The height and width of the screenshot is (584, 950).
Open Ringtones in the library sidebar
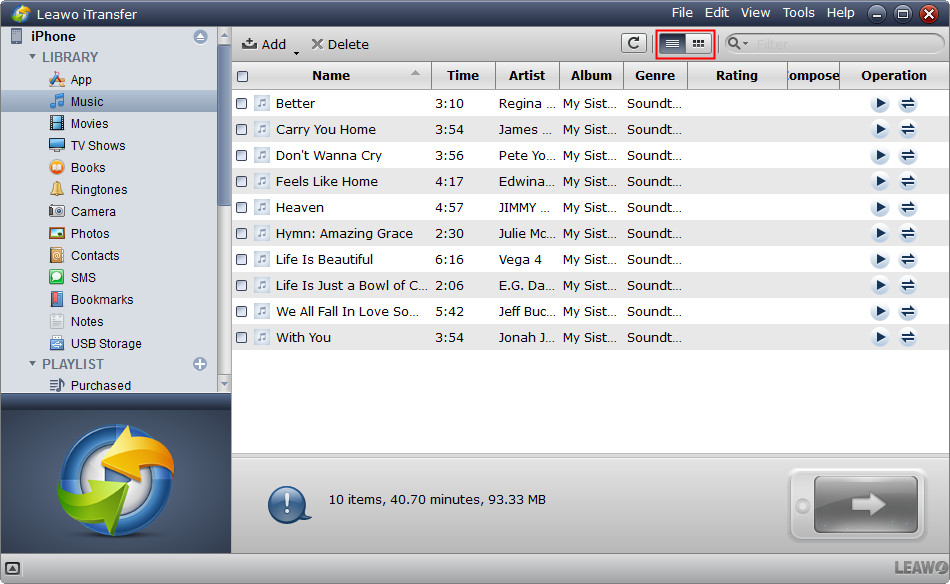[x=98, y=190]
